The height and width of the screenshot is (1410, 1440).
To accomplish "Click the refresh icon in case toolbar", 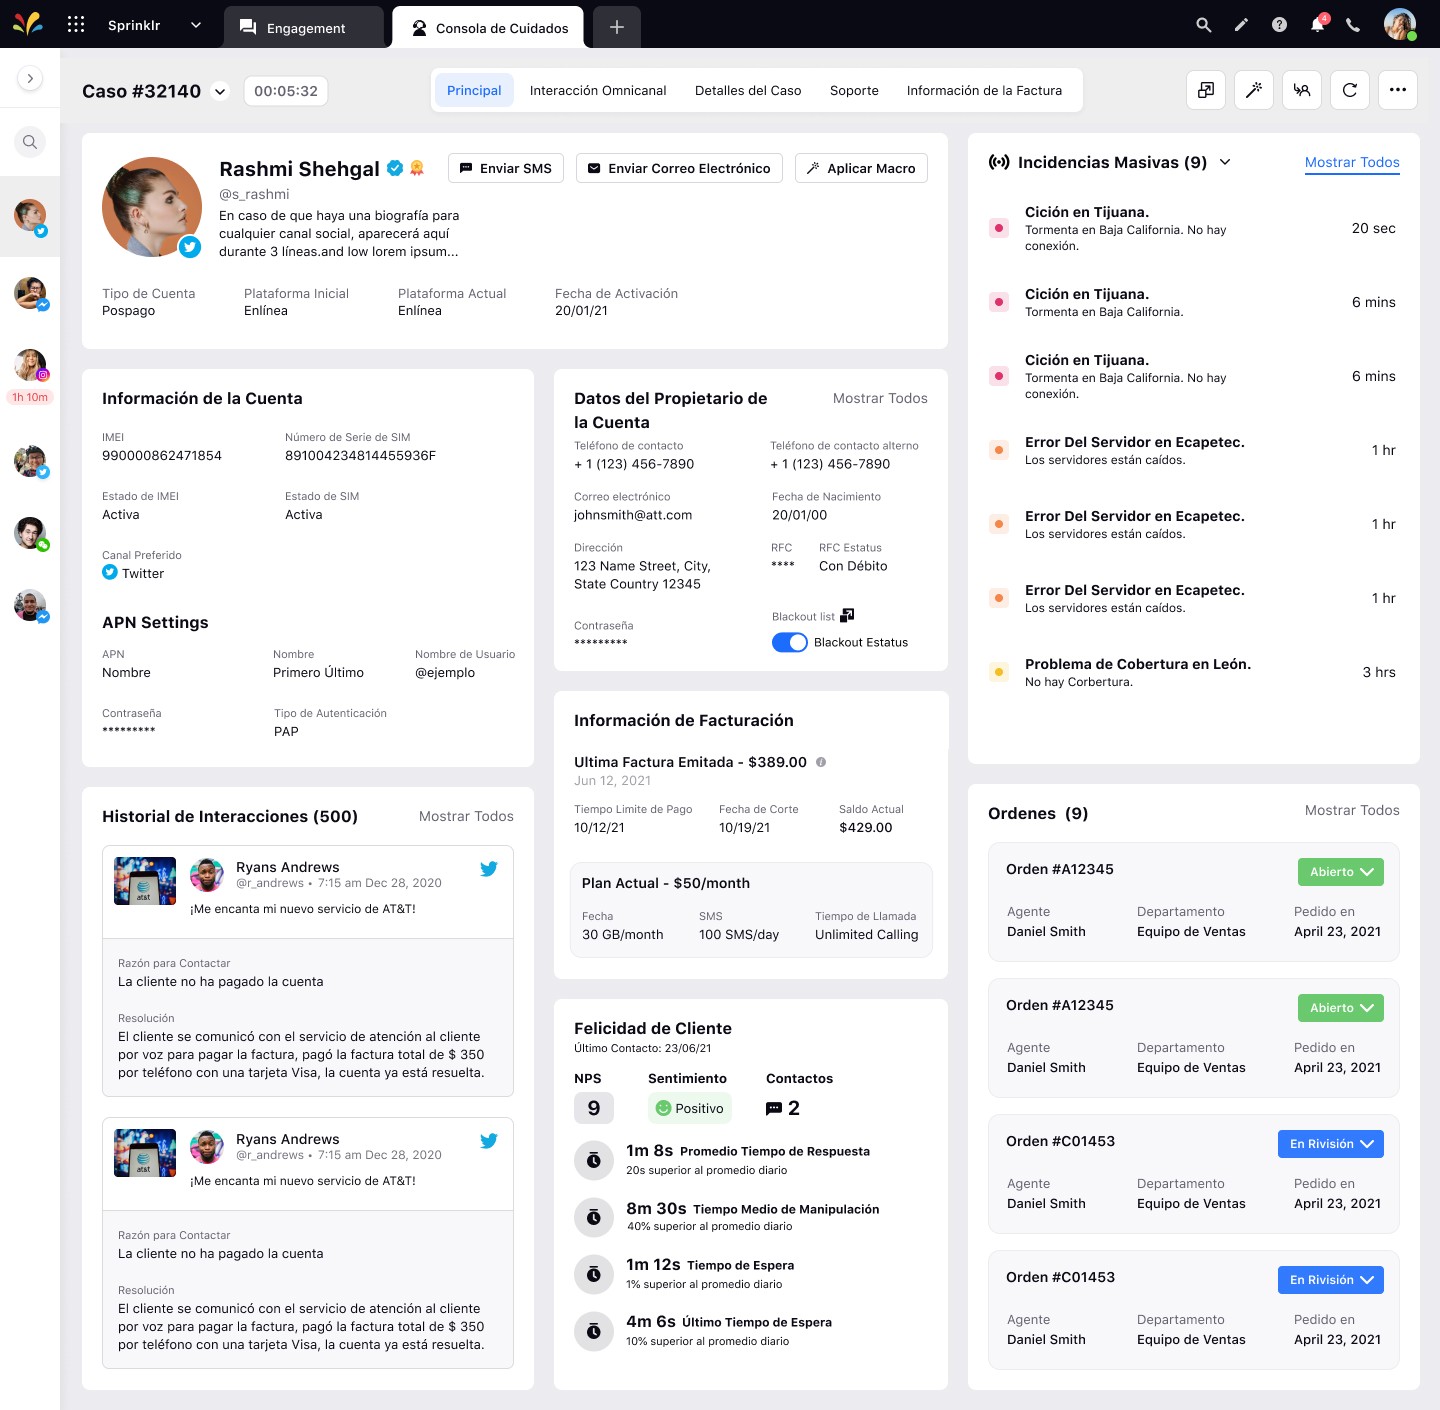I will [1349, 90].
